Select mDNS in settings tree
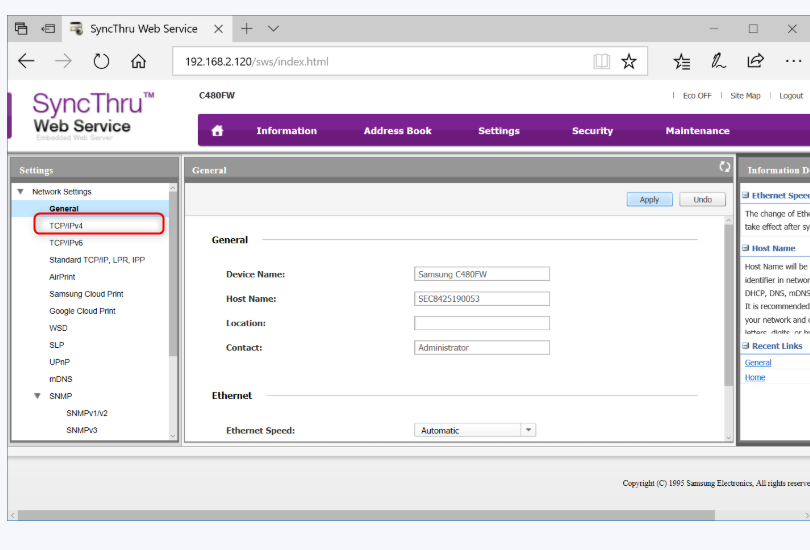This screenshot has width=810, height=550. pos(61,379)
